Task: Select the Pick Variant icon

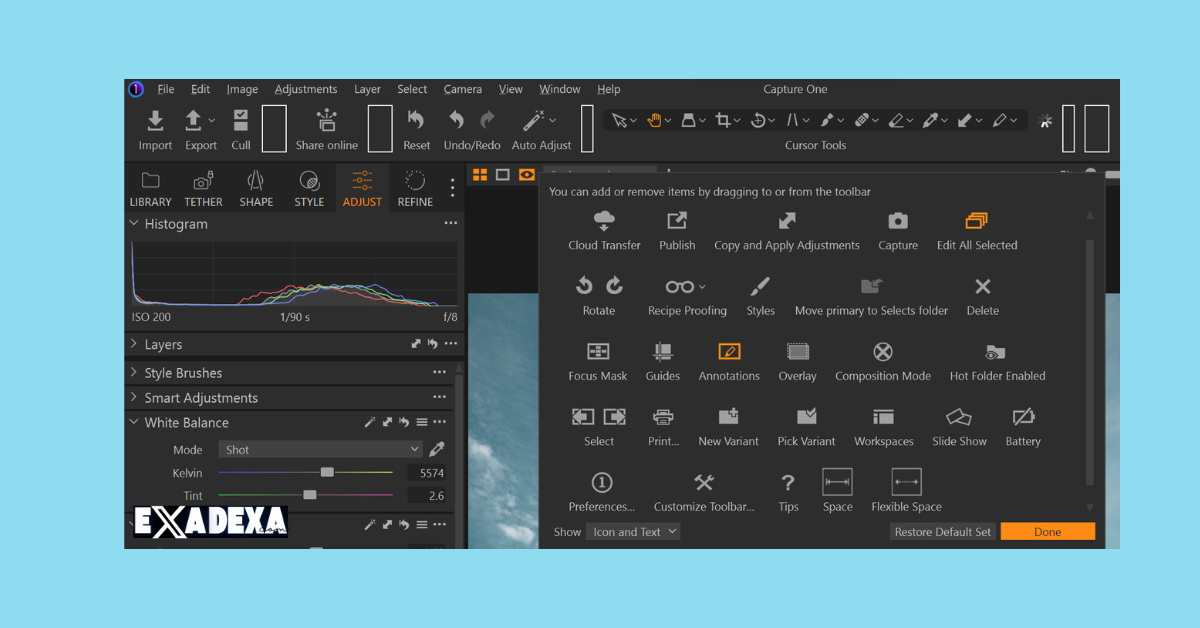Action: pos(806,417)
